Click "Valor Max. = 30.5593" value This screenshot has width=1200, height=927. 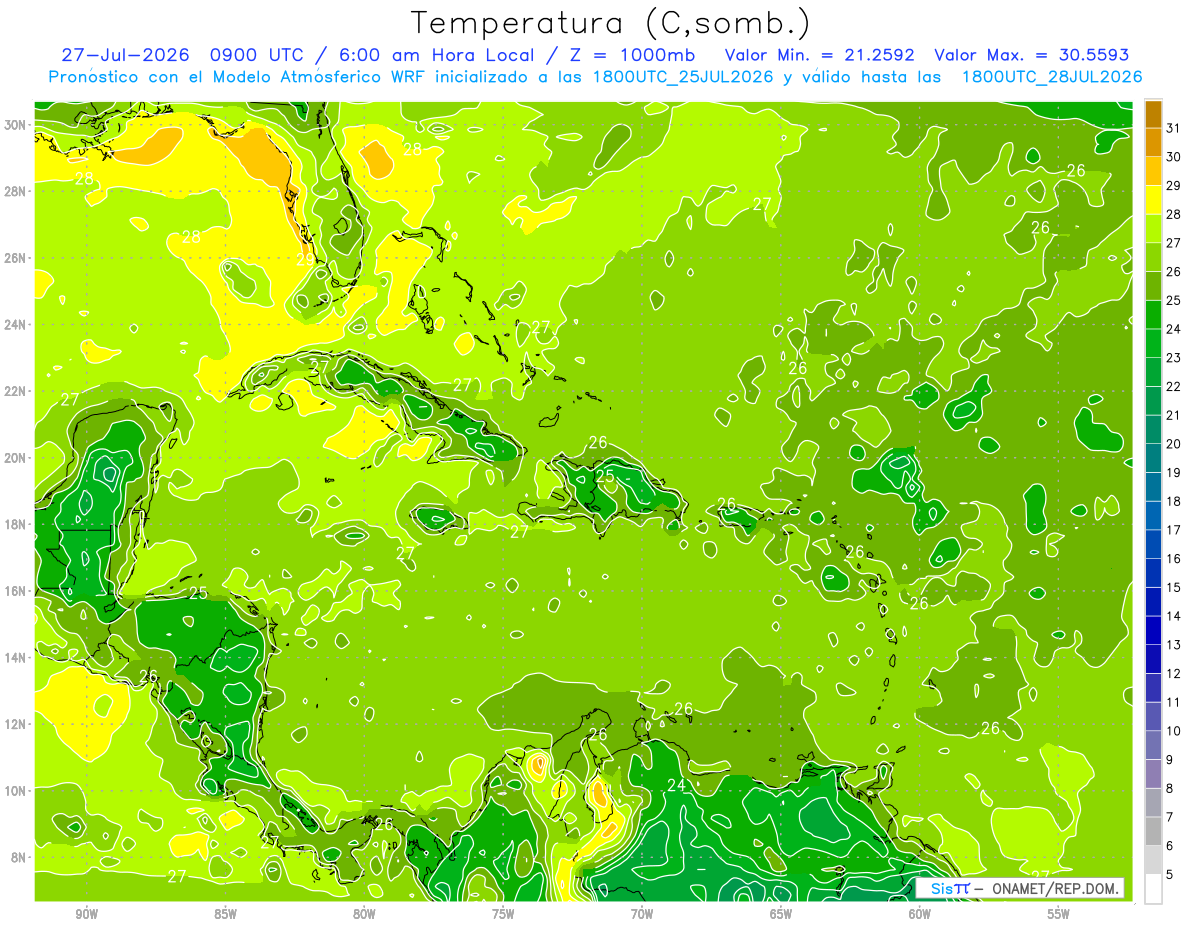pyautogui.click(x=1032, y=54)
